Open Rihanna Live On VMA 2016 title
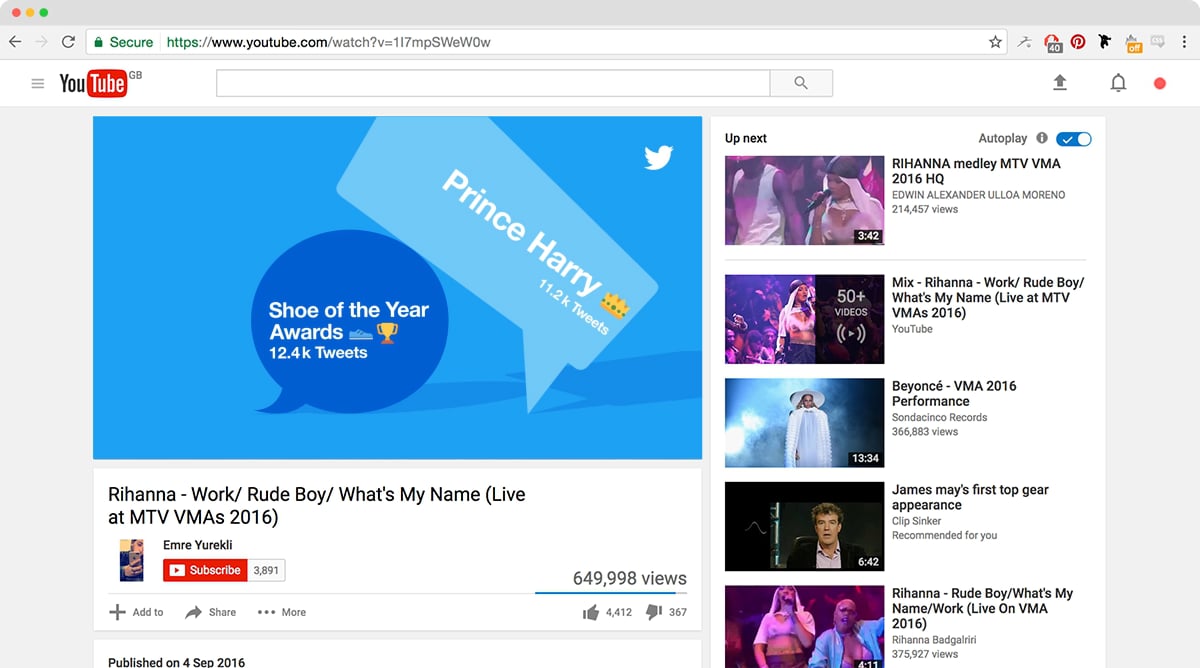 point(982,608)
